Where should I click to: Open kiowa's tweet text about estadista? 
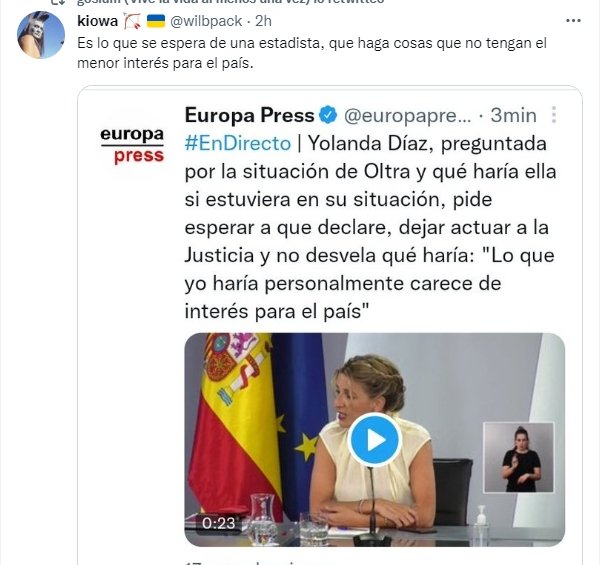(x=312, y=53)
